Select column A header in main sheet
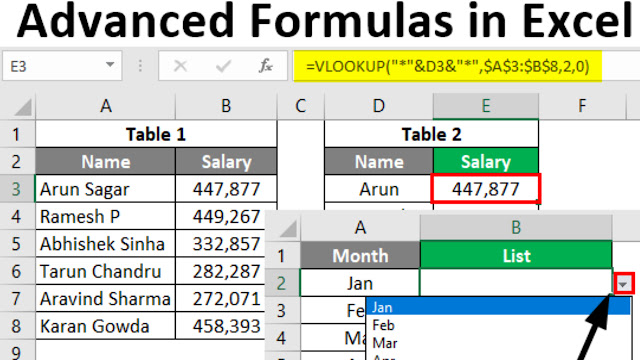This screenshot has height=360, width=640. [106, 106]
